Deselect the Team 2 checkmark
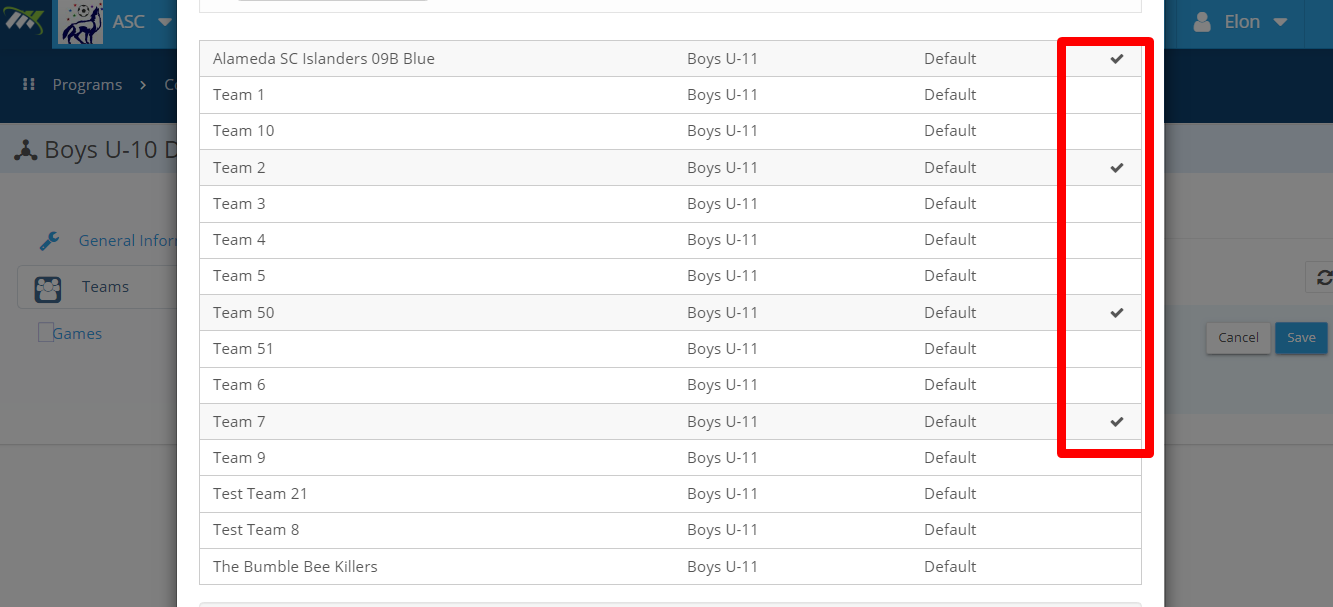The height and width of the screenshot is (607, 1333). (1117, 168)
